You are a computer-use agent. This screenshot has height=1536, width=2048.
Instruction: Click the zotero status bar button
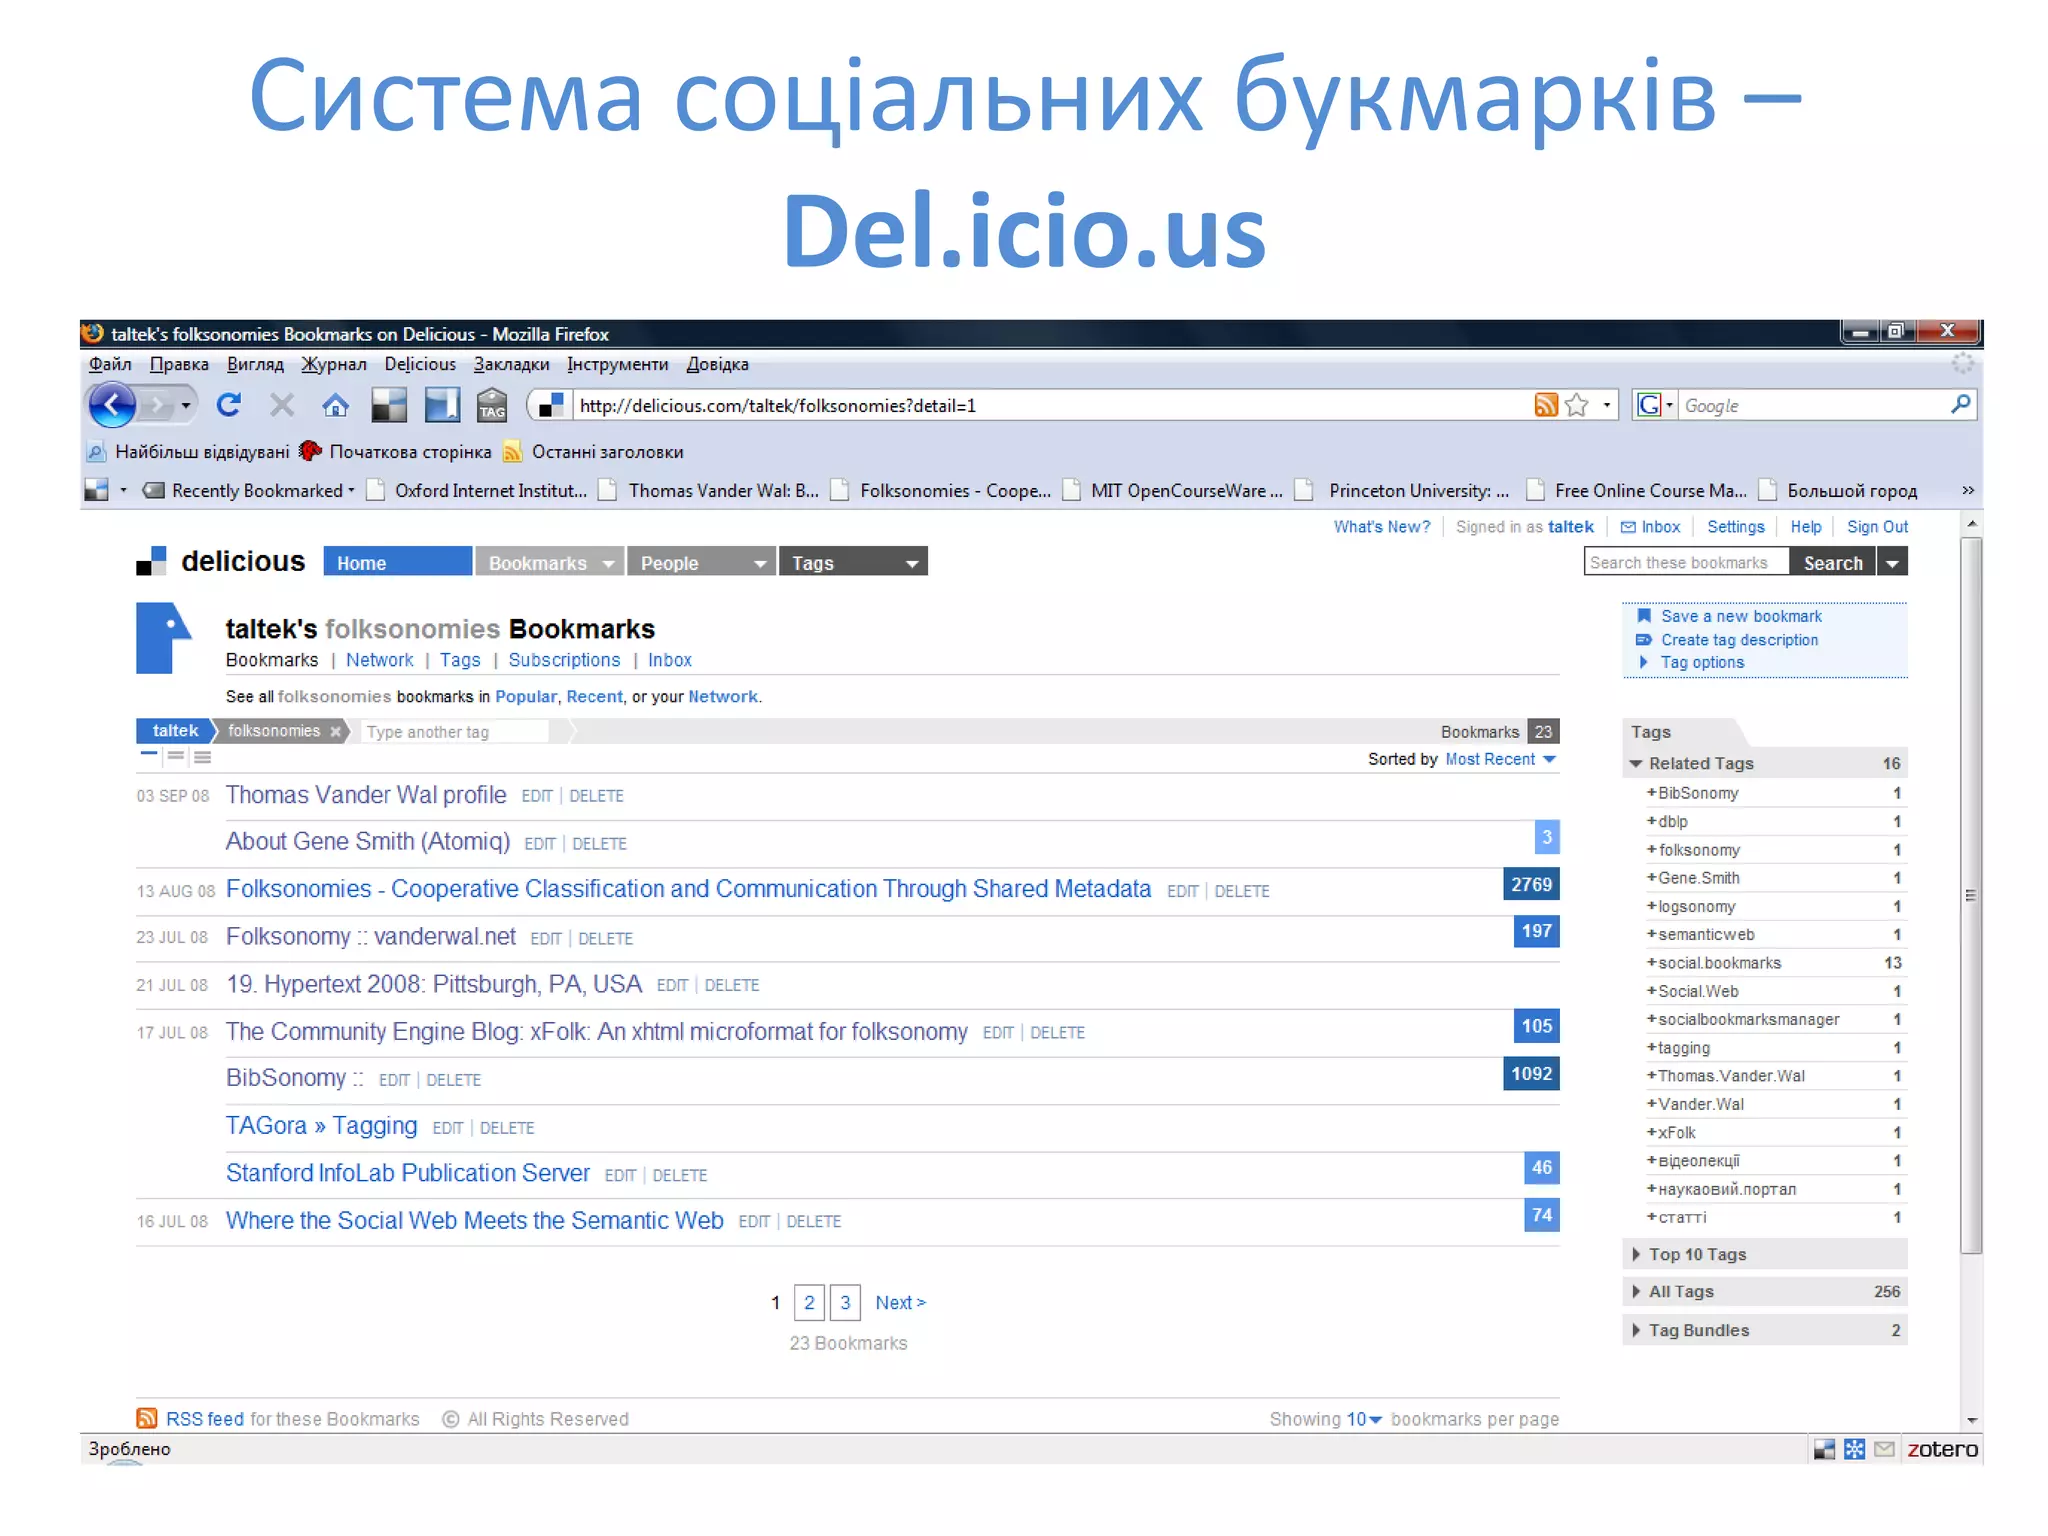tap(1942, 1449)
